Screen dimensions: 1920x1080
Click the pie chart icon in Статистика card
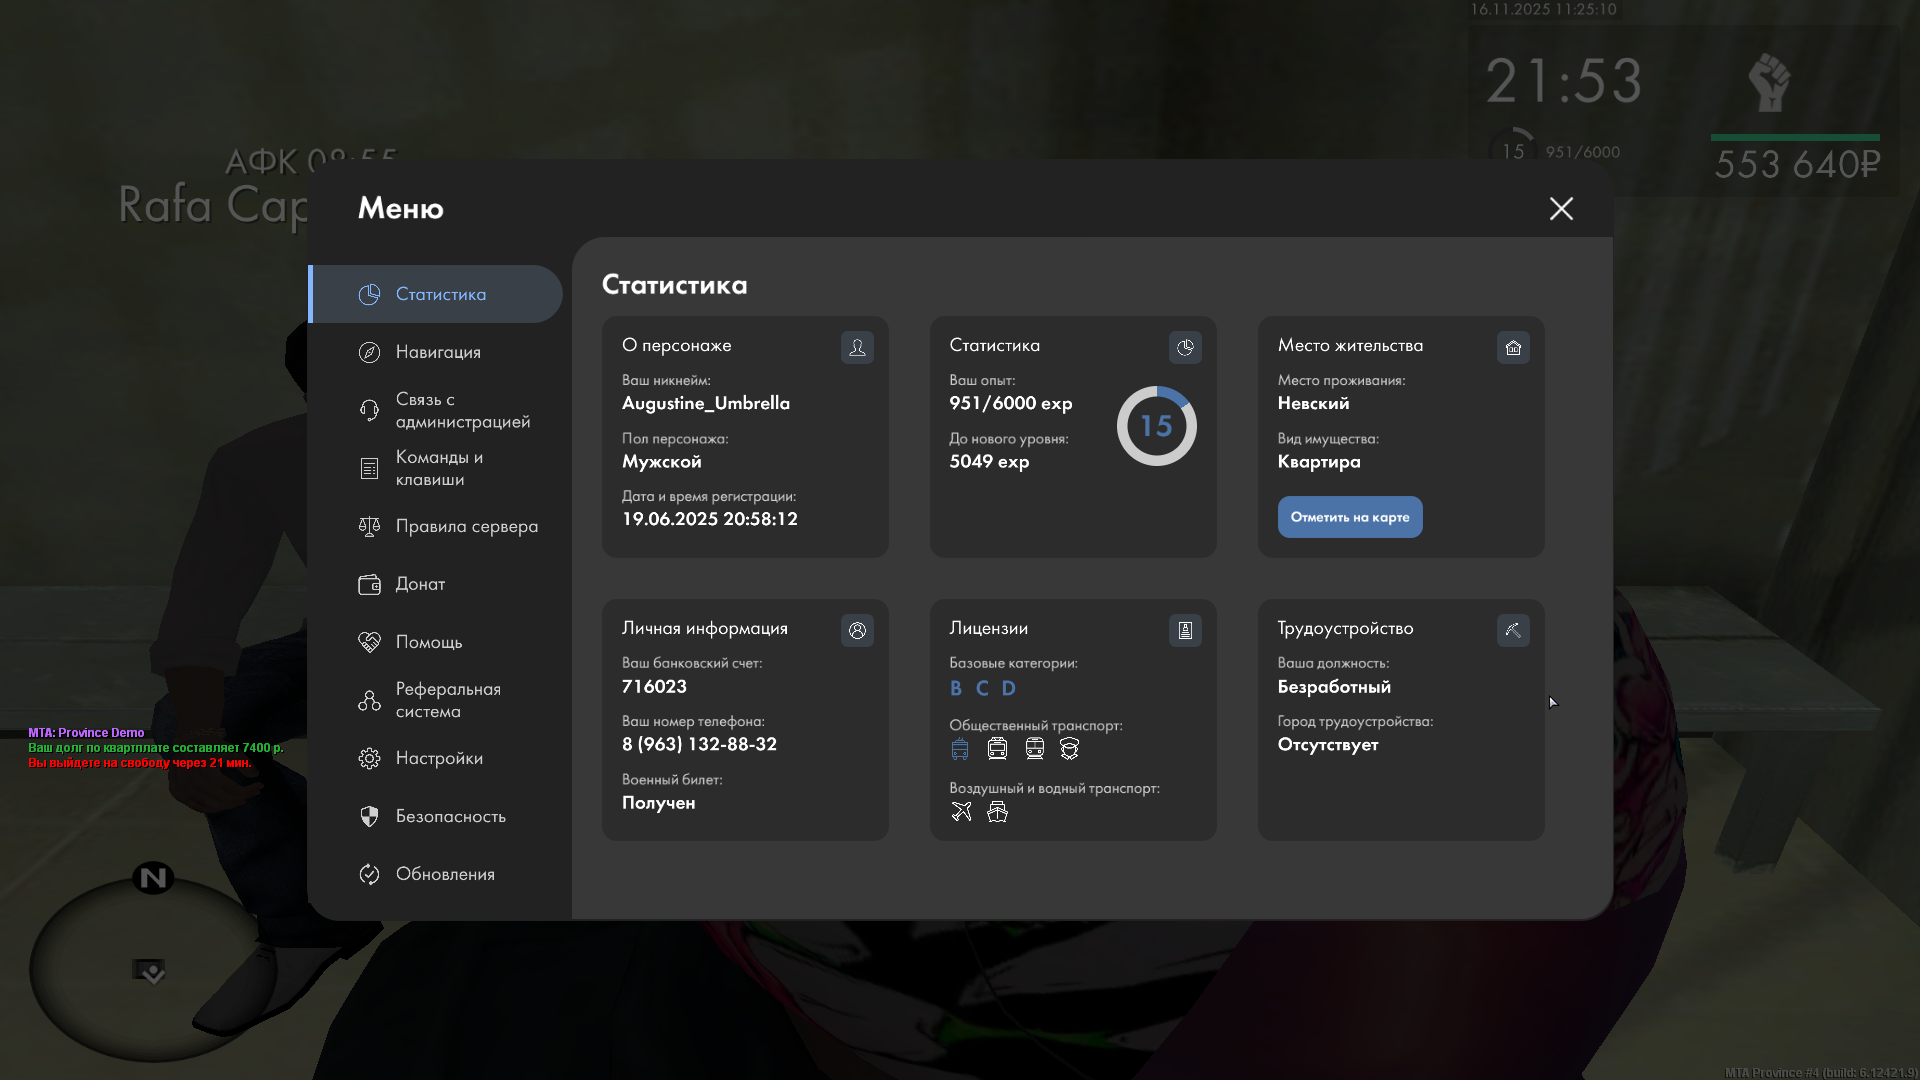(1185, 347)
